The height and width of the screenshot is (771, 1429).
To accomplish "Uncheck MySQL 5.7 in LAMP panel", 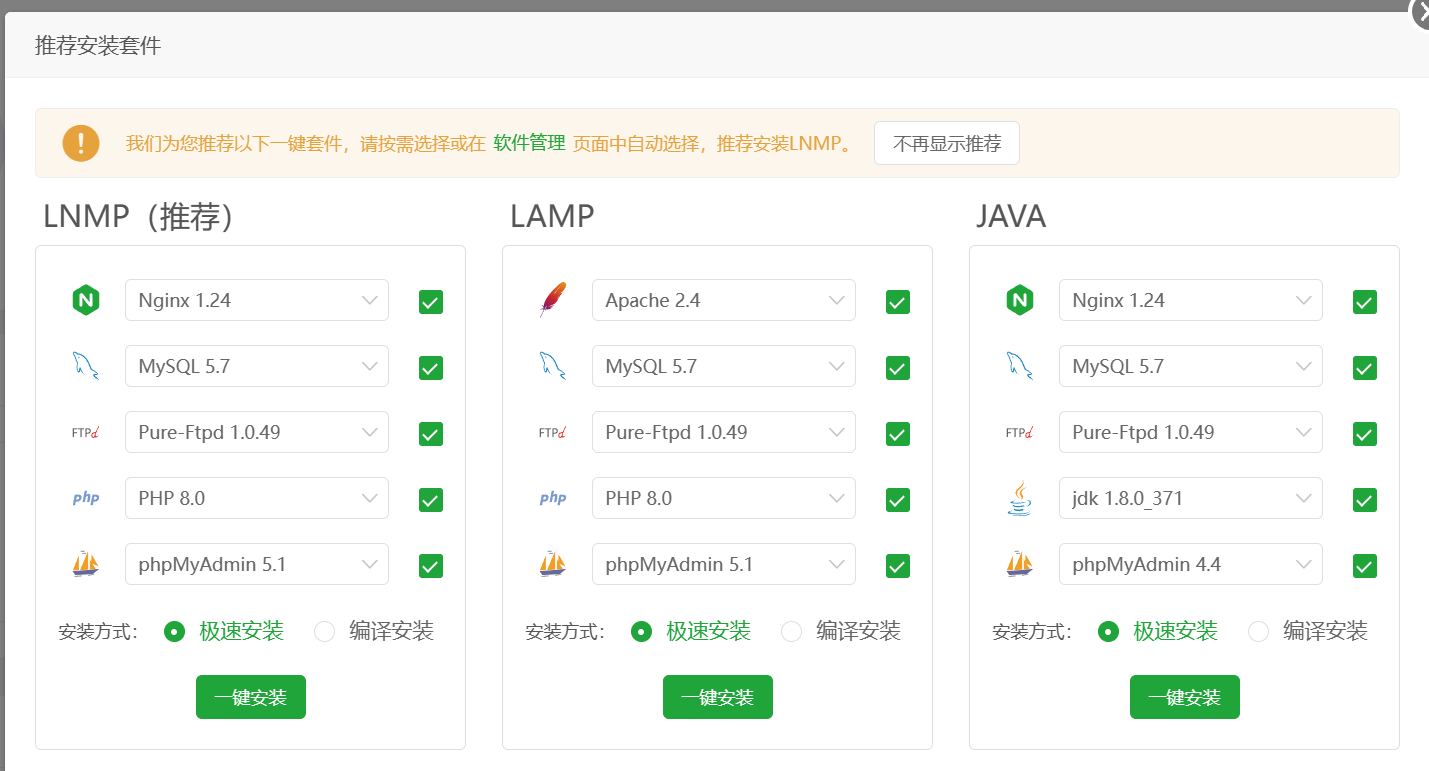I will (898, 368).
